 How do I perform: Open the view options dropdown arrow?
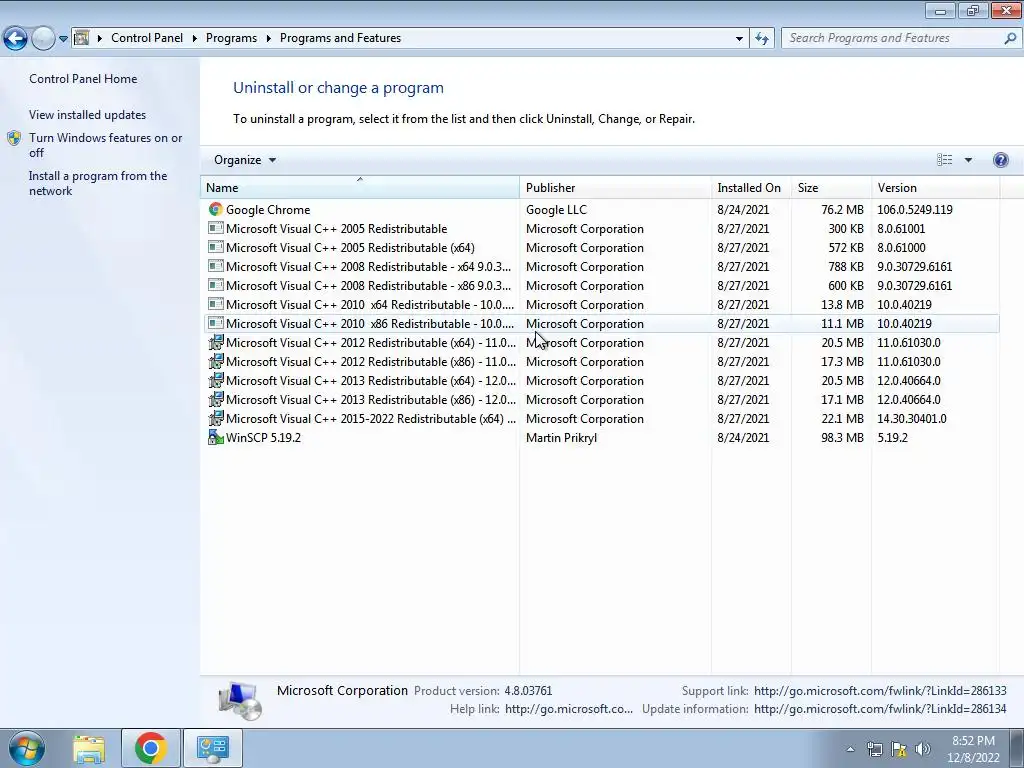968,160
